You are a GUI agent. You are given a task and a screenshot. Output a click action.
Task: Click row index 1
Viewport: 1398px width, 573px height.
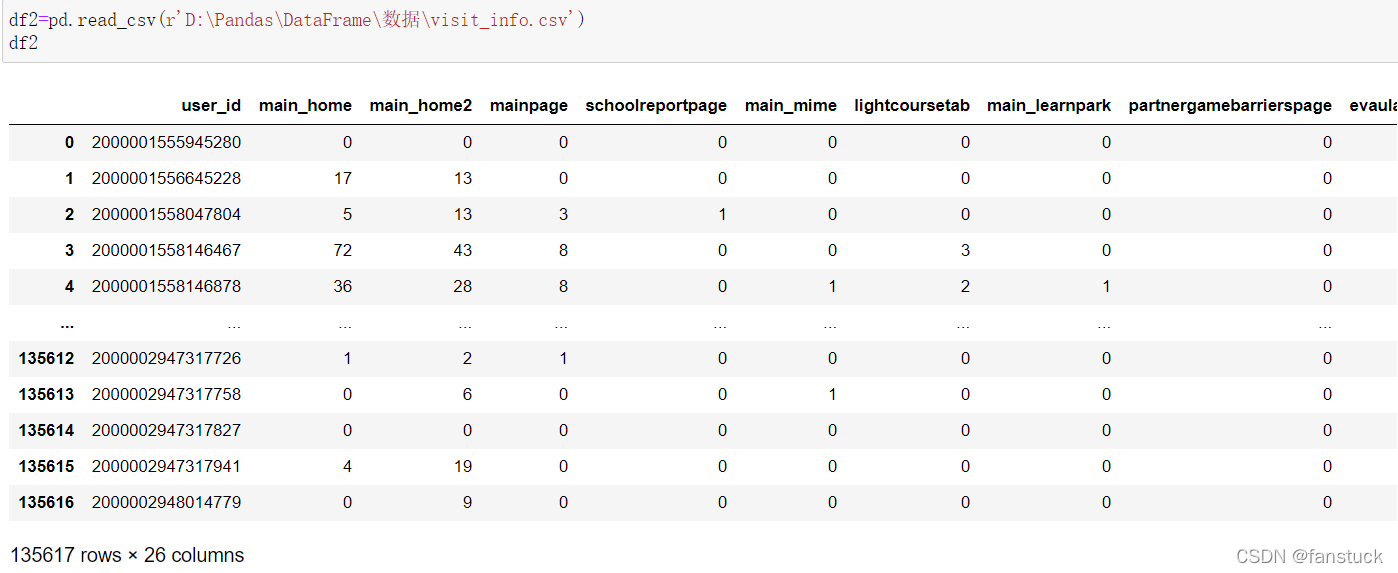(x=69, y=178)
